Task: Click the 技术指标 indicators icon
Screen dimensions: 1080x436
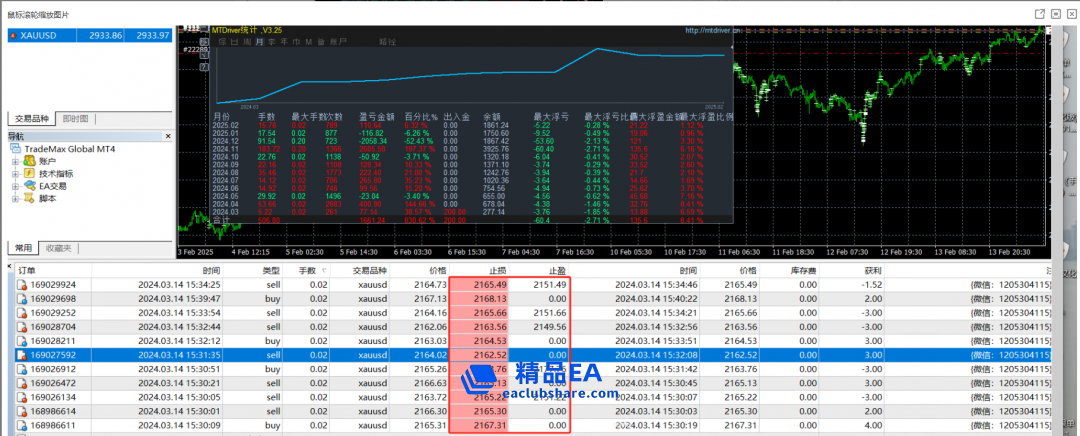Action: pyautogui.click(x=30, y=173)
